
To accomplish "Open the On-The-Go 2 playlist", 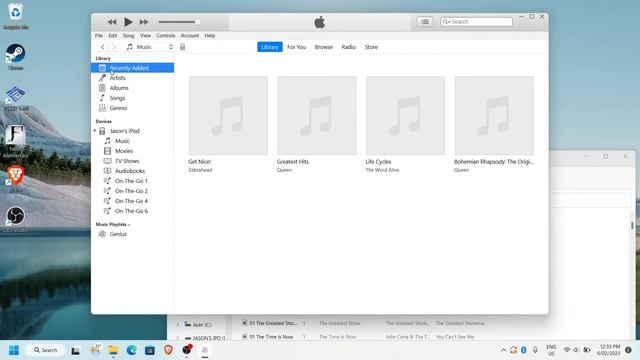I will pos(131,191).
